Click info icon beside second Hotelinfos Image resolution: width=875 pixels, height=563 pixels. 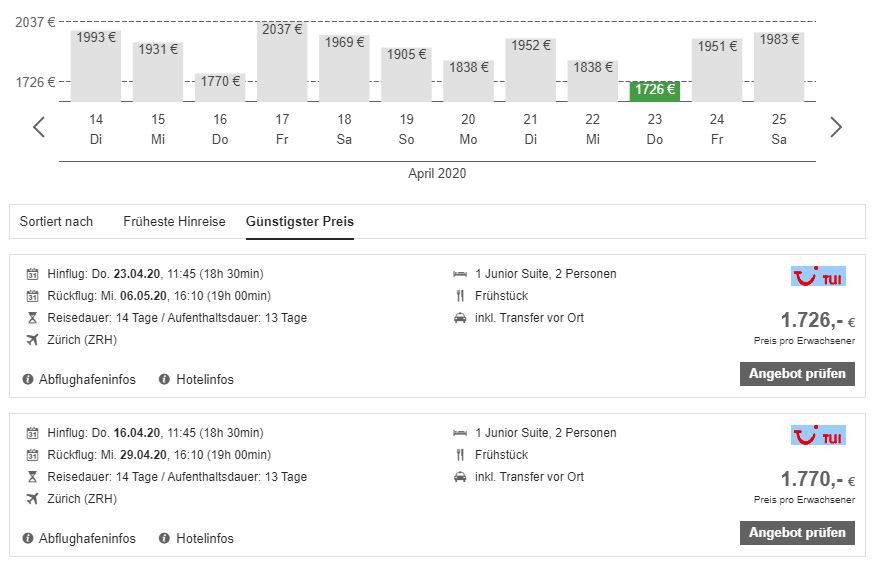164,538
